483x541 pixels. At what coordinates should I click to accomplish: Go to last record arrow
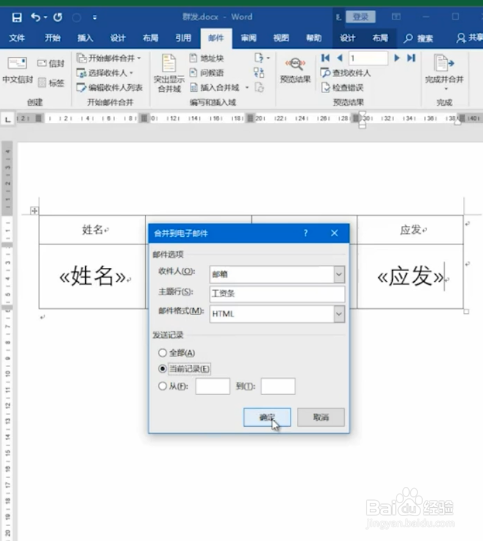[411, 58]
